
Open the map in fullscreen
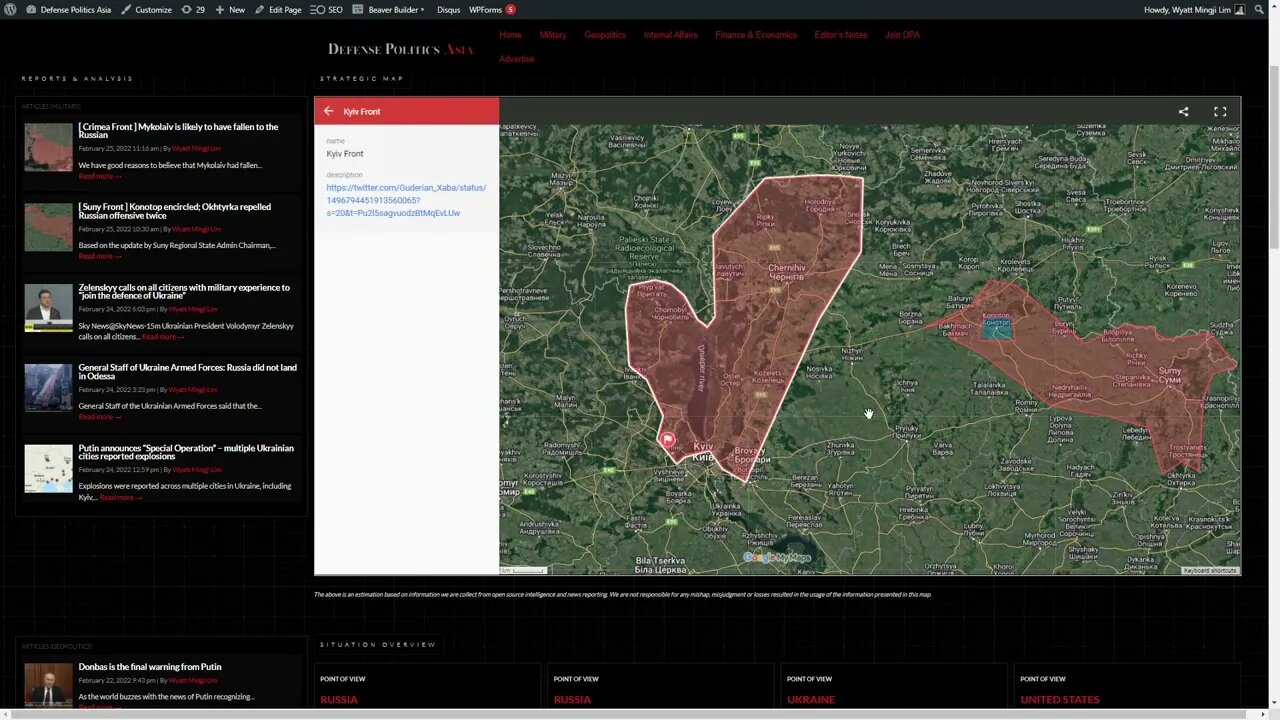(x=1220, y=112)
